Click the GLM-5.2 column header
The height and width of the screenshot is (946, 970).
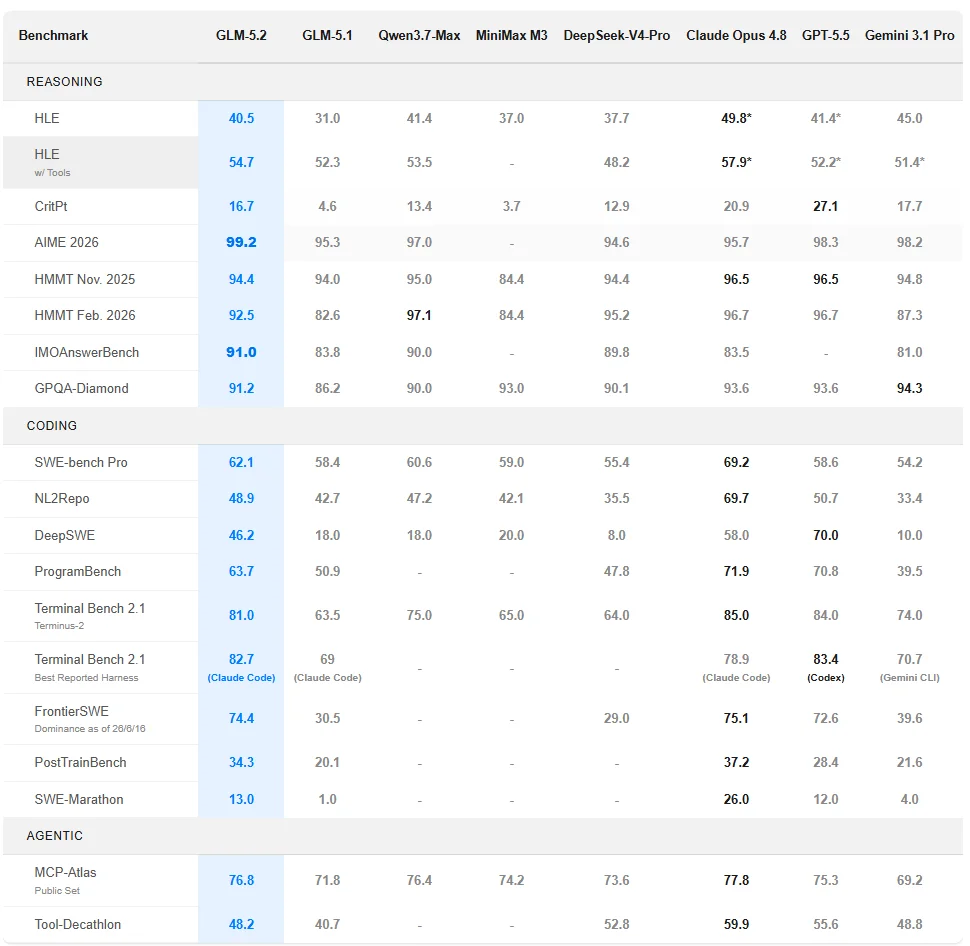(x=241, y=35)
